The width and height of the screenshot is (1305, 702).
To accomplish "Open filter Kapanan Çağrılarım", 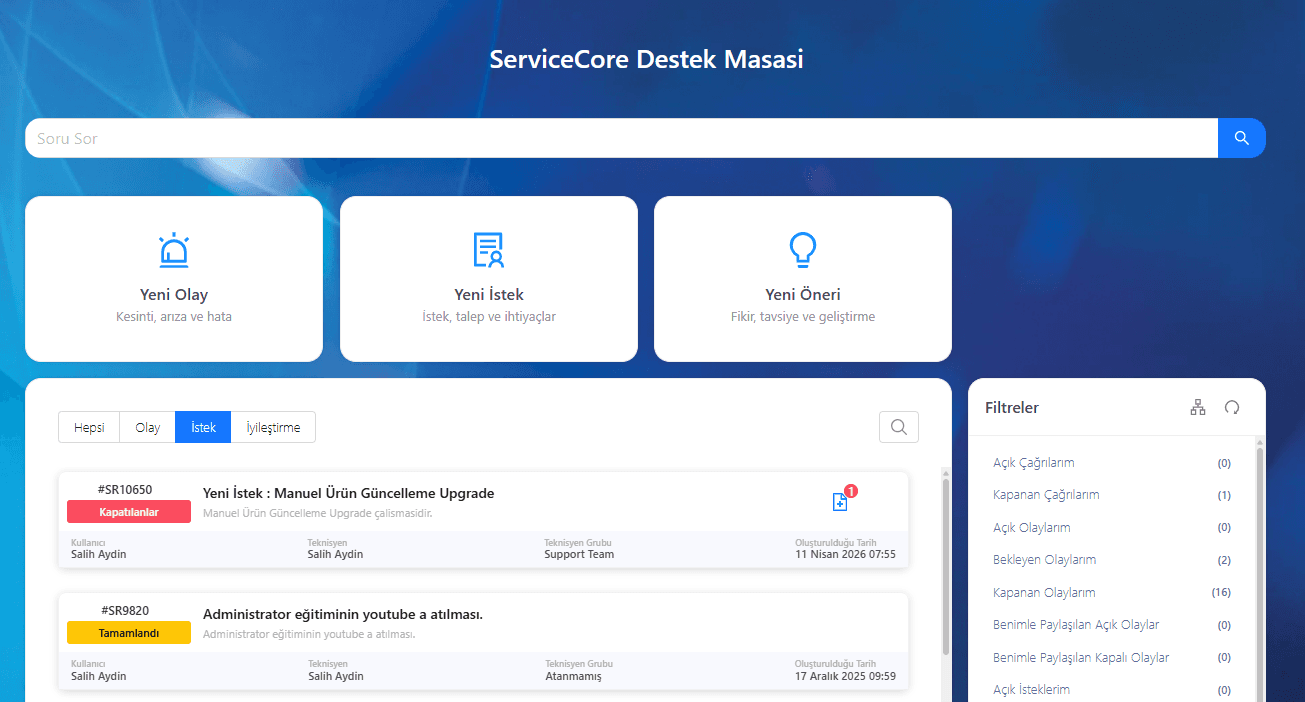I will (1046, 495).
